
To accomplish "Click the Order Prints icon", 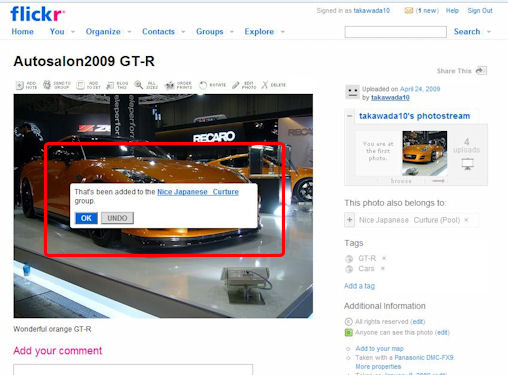I will (x=170, y=85).
